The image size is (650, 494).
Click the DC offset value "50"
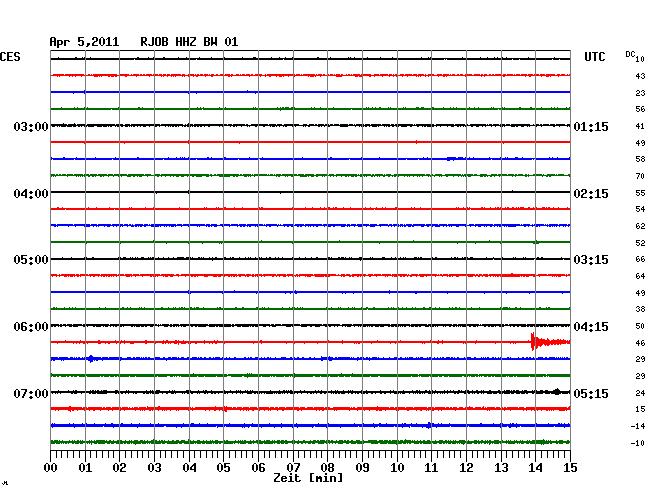click(640, 326)
